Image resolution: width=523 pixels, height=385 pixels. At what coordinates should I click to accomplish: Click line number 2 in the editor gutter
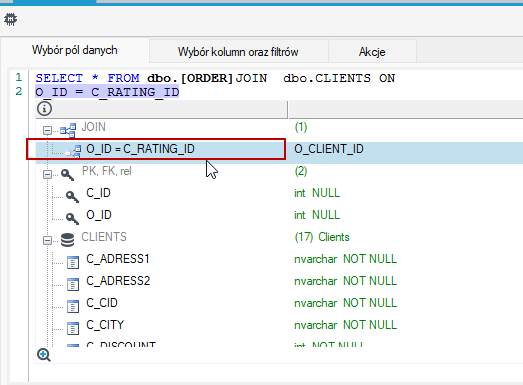tap(19, 91)
